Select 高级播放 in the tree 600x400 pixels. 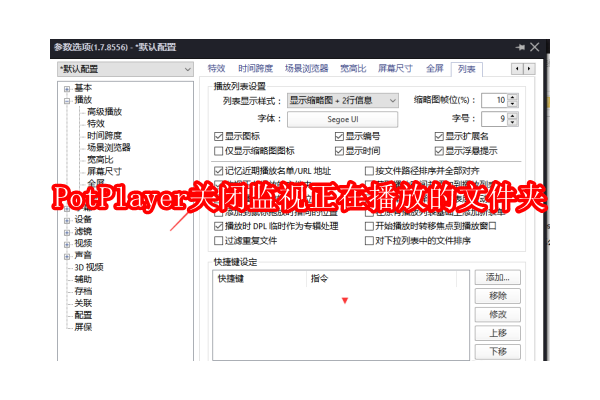[104, 112]
